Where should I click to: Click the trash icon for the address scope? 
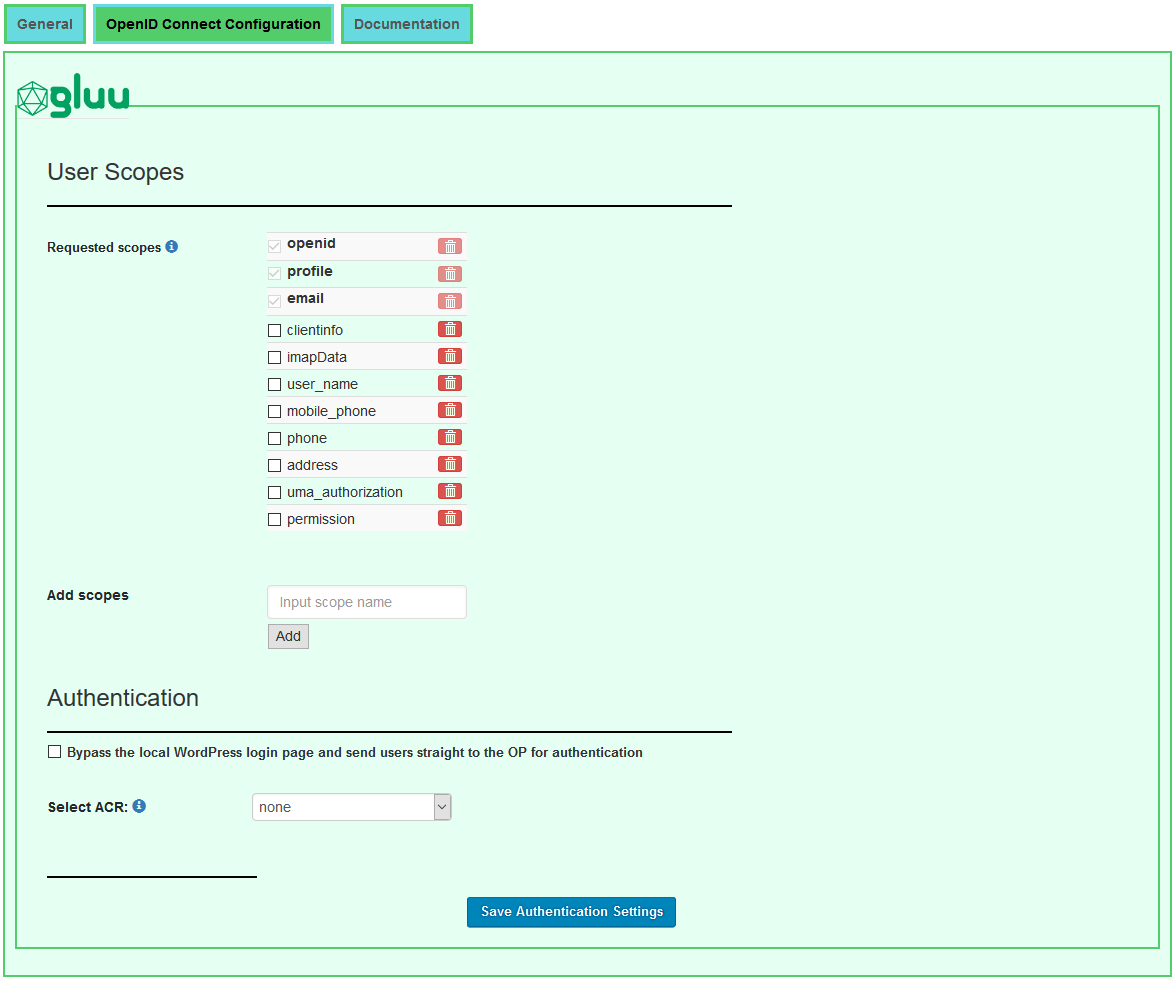point(450,464)
